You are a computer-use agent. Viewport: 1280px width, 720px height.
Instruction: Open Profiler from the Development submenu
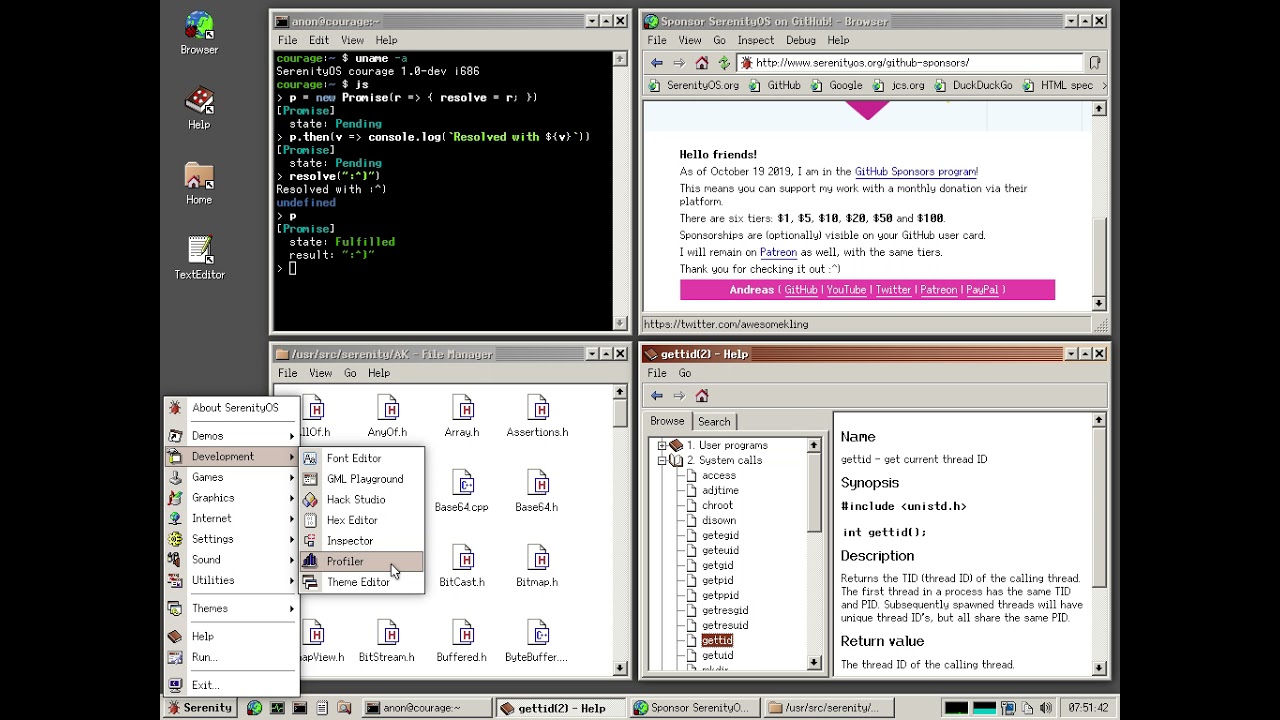(x=361, y=561)
